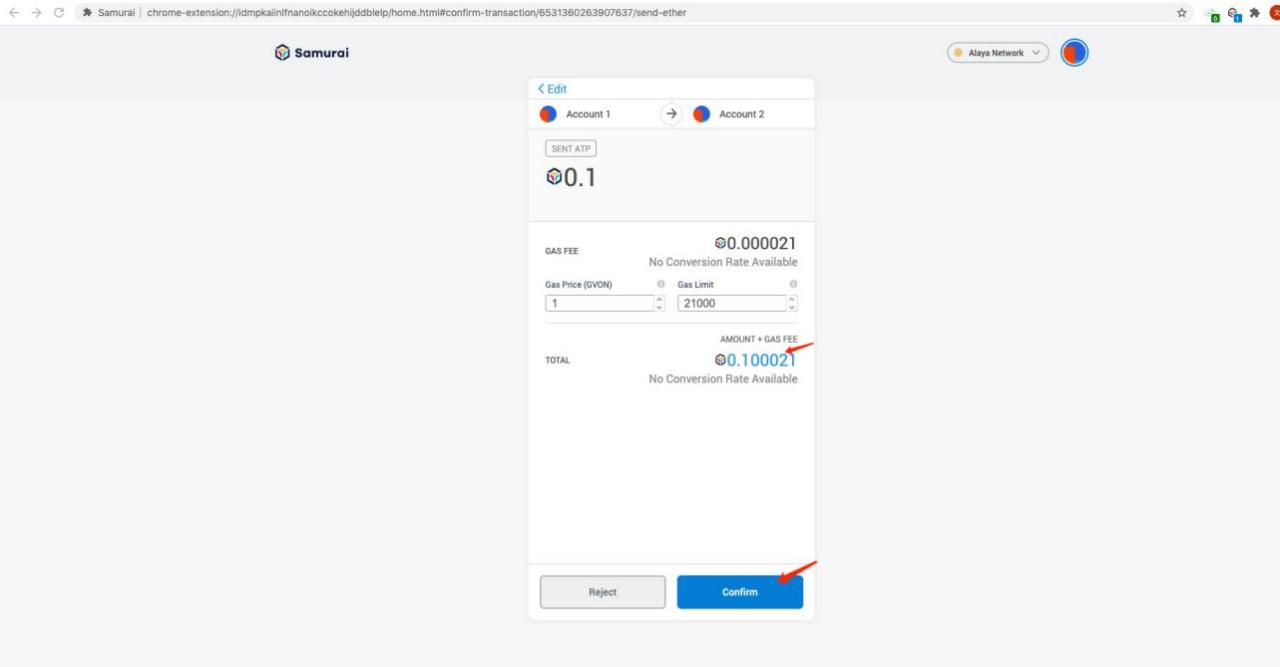1280x667 pixels.
Task: Reject the transaction
Action: coord(602,592)
